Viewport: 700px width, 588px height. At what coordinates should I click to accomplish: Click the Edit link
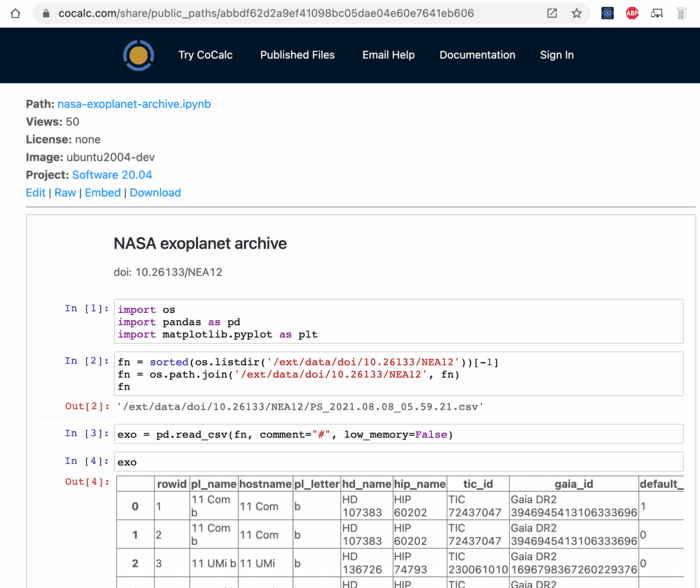(36, 192)
